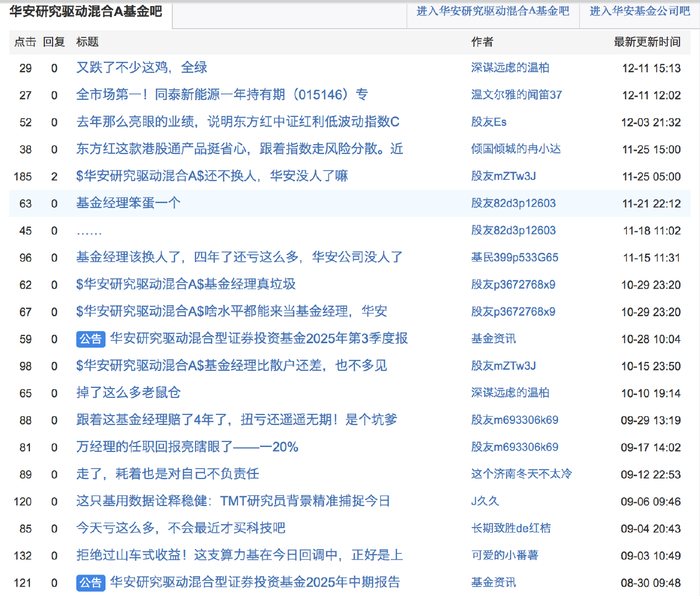This screenshot has width=700, height=596.
Task: View author 股友mZTw3J on 11-25 post
Action: [x=504, y=176]
